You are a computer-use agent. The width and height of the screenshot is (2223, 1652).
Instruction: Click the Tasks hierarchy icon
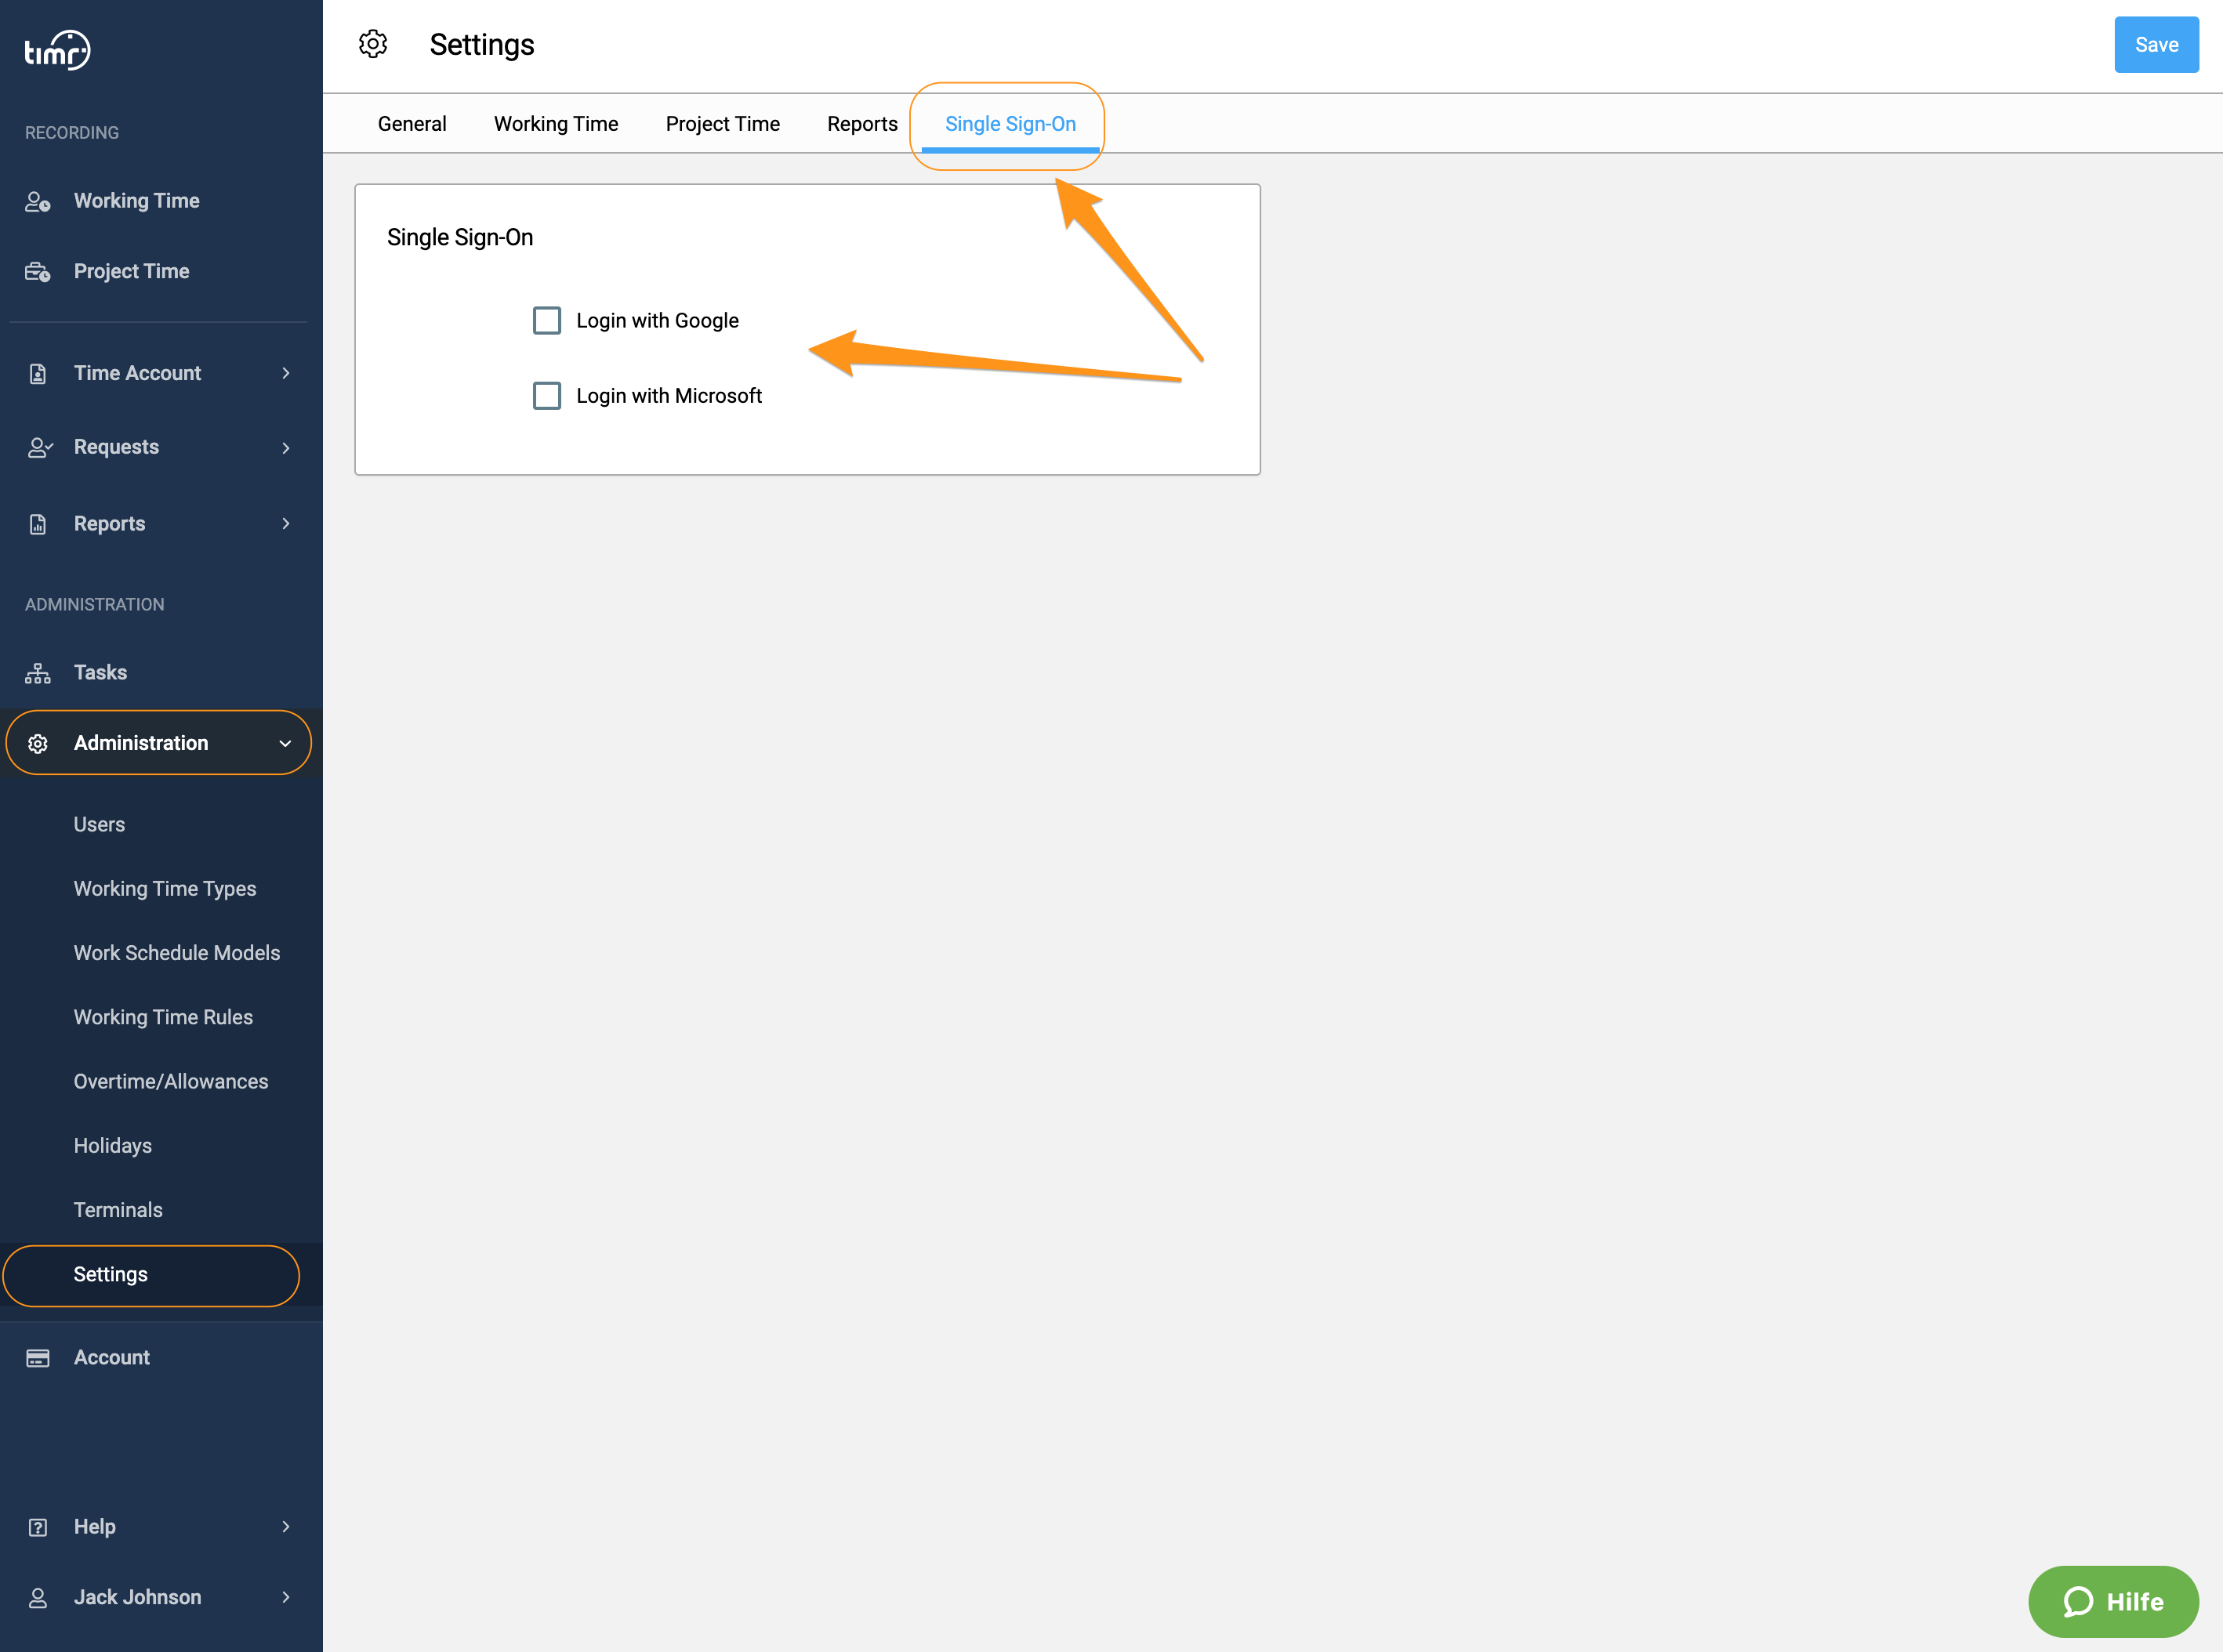38,673
